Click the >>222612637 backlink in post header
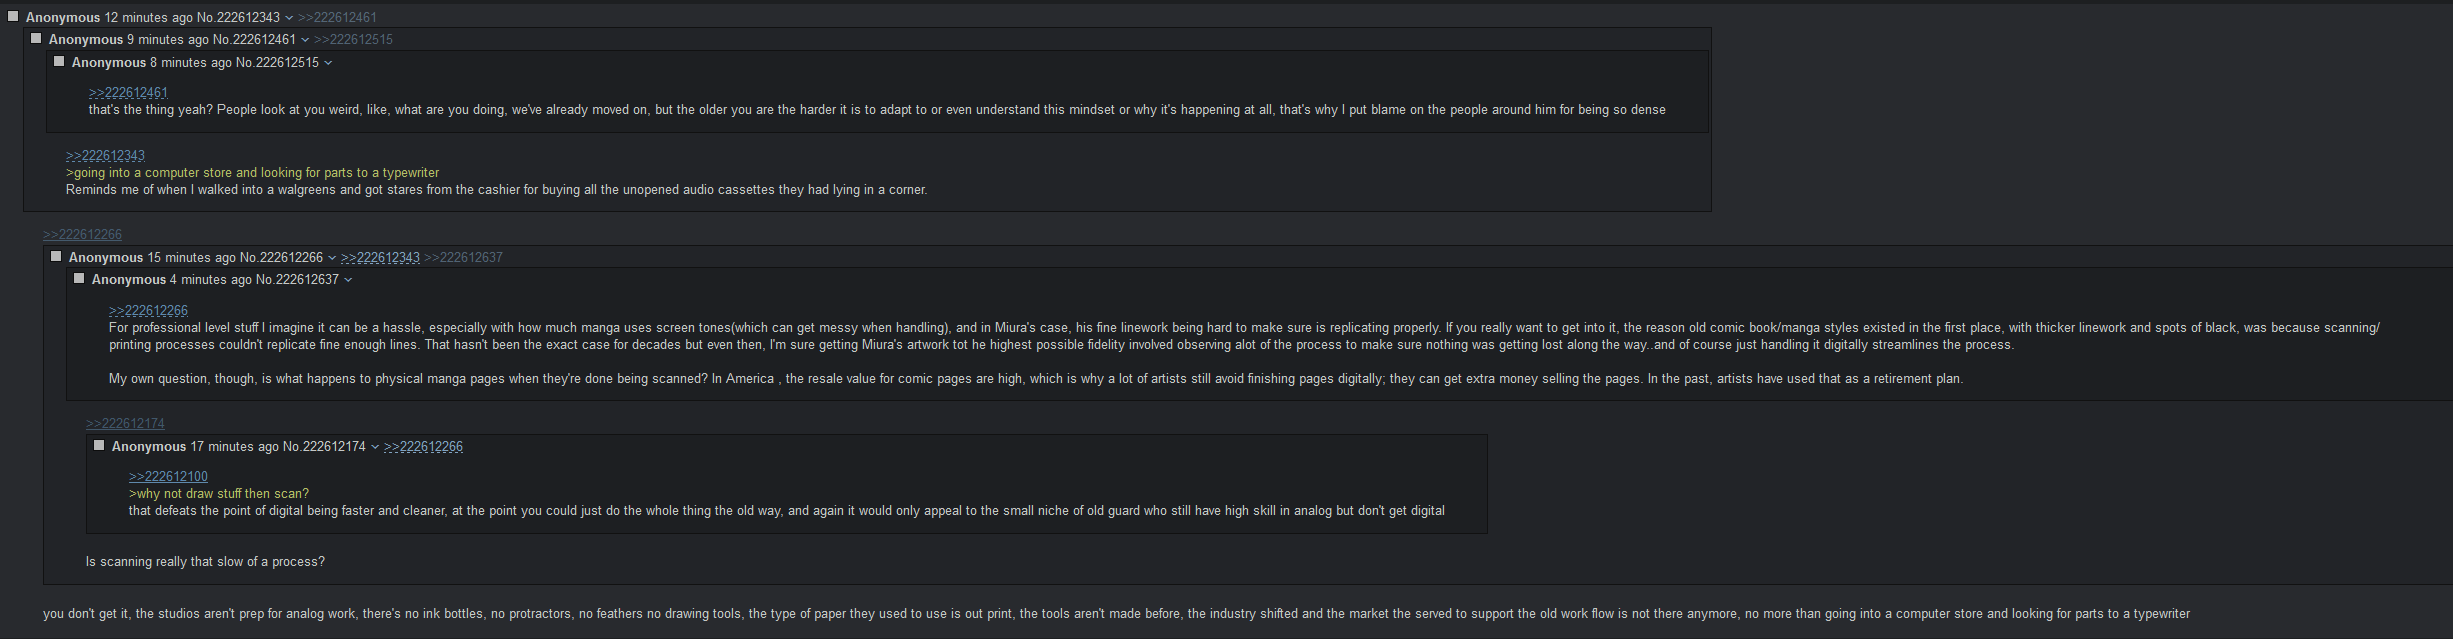This screenshot has height=639, width=2453. coord(463,257)
